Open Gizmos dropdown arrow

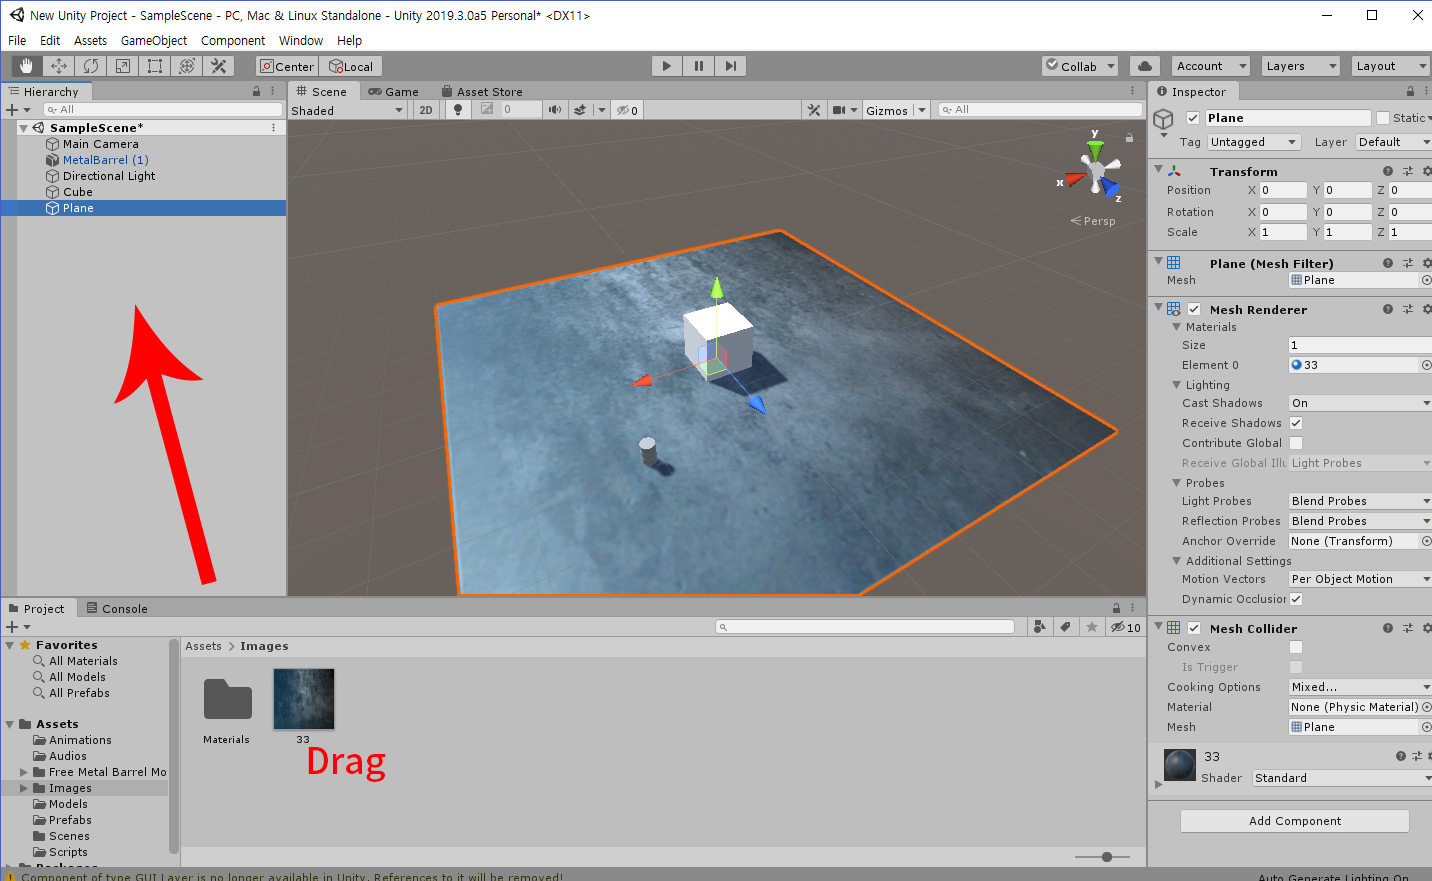(x=922, y=110)
